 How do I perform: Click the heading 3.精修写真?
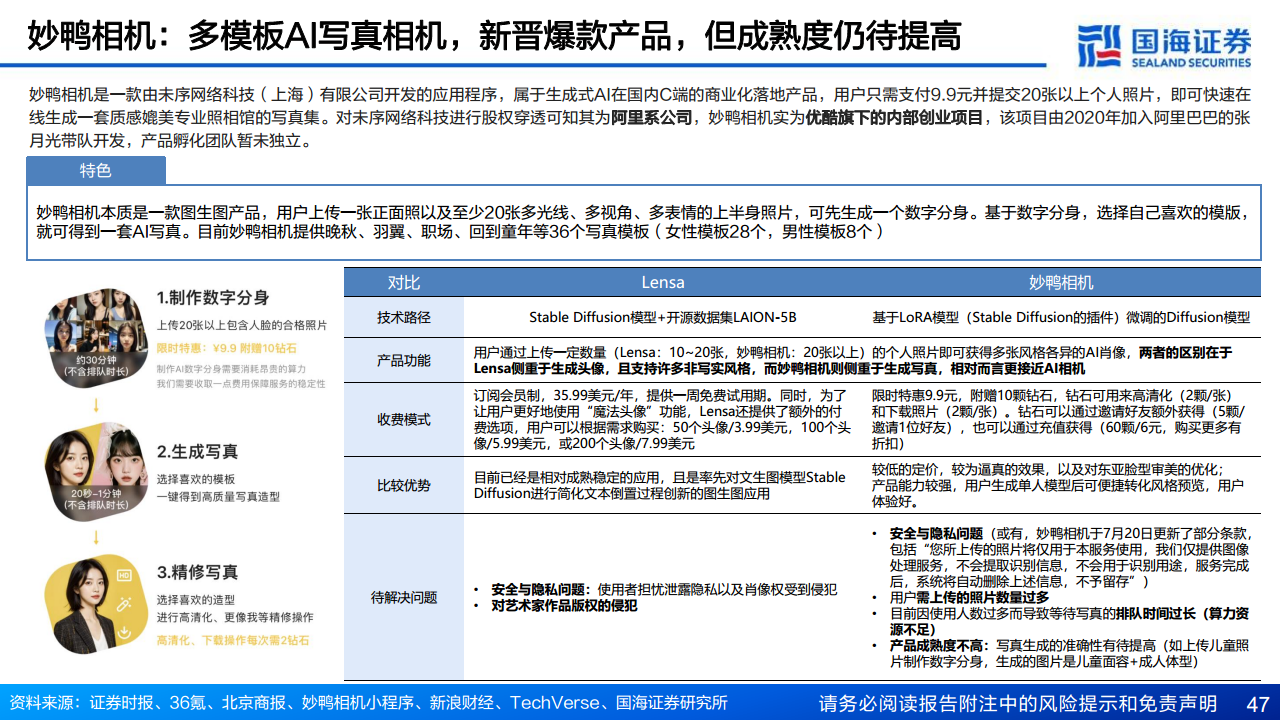[198, 573]
